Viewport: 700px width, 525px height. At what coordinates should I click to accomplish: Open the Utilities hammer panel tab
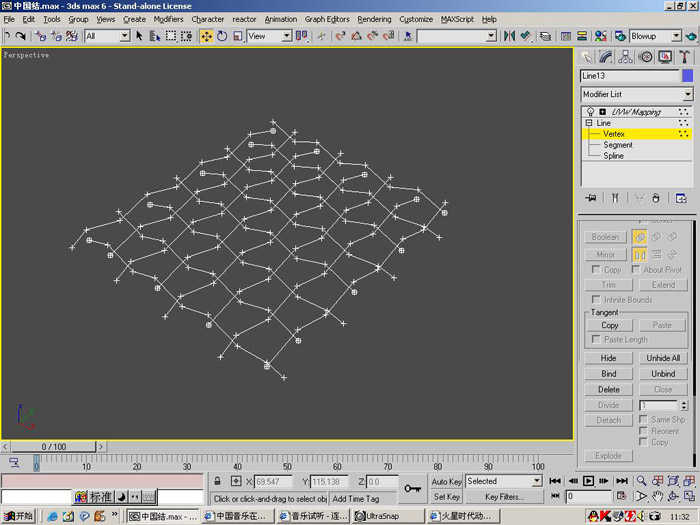684,57
